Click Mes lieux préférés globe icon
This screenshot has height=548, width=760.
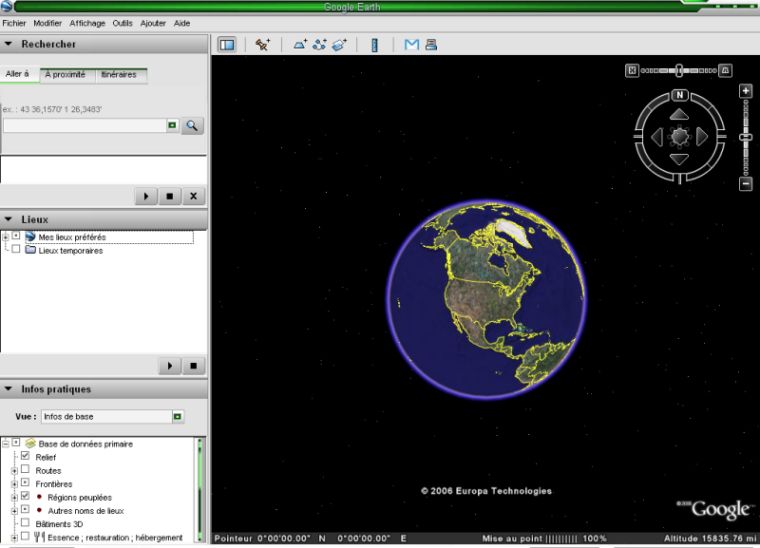pyautogui.click(x=31, y=236)
